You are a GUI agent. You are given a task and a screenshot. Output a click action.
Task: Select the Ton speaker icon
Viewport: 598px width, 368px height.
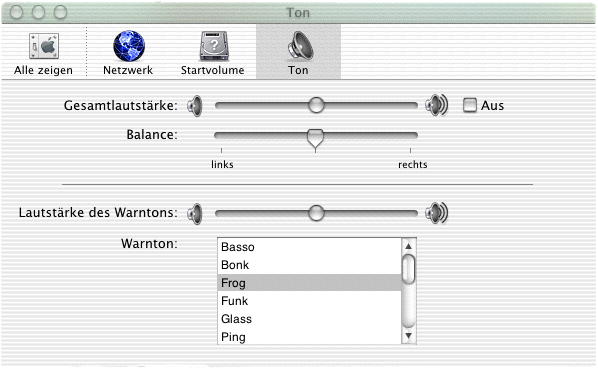(x=300, y=47)
